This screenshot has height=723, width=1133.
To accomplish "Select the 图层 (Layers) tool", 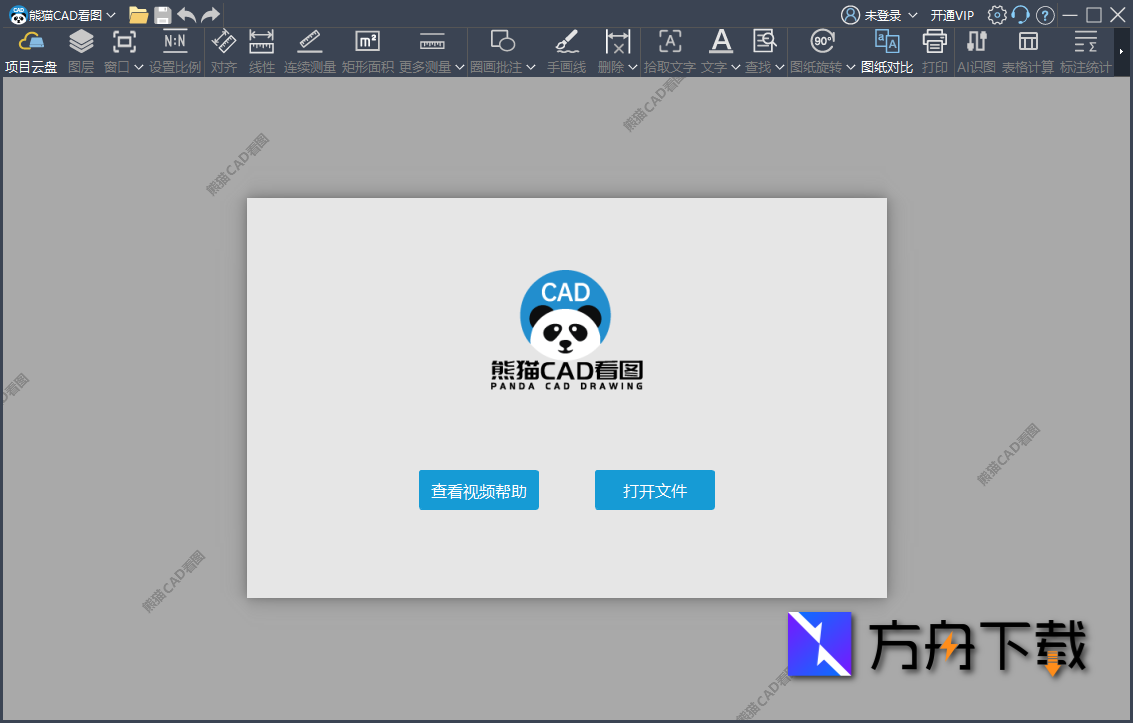I will pos(80,50).
